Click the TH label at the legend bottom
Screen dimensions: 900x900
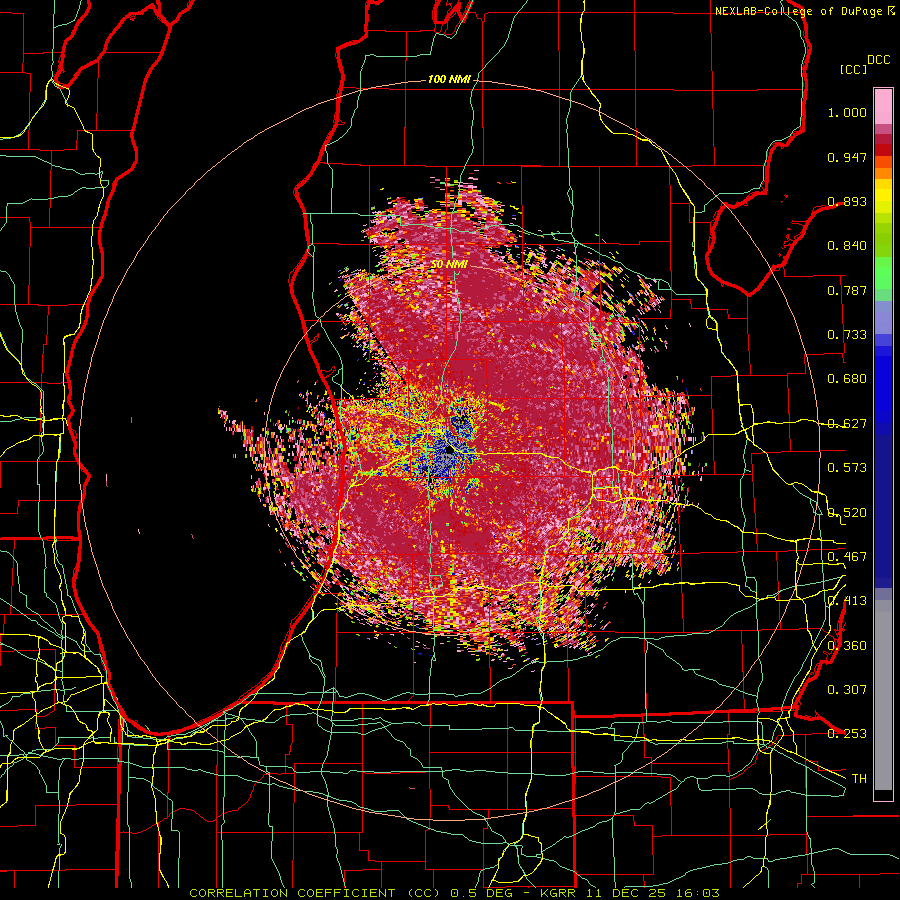[x=859, y=779]
